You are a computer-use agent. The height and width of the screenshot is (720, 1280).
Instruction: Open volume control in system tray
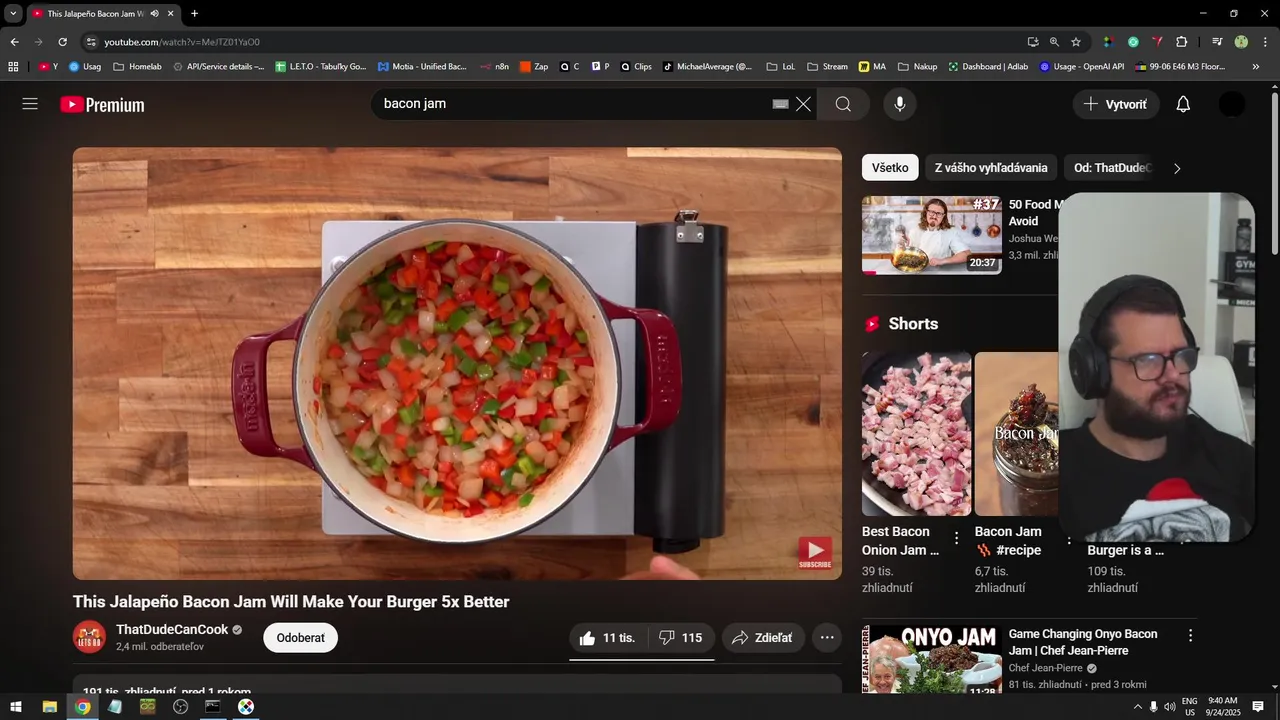click(x=1169, y=707)
